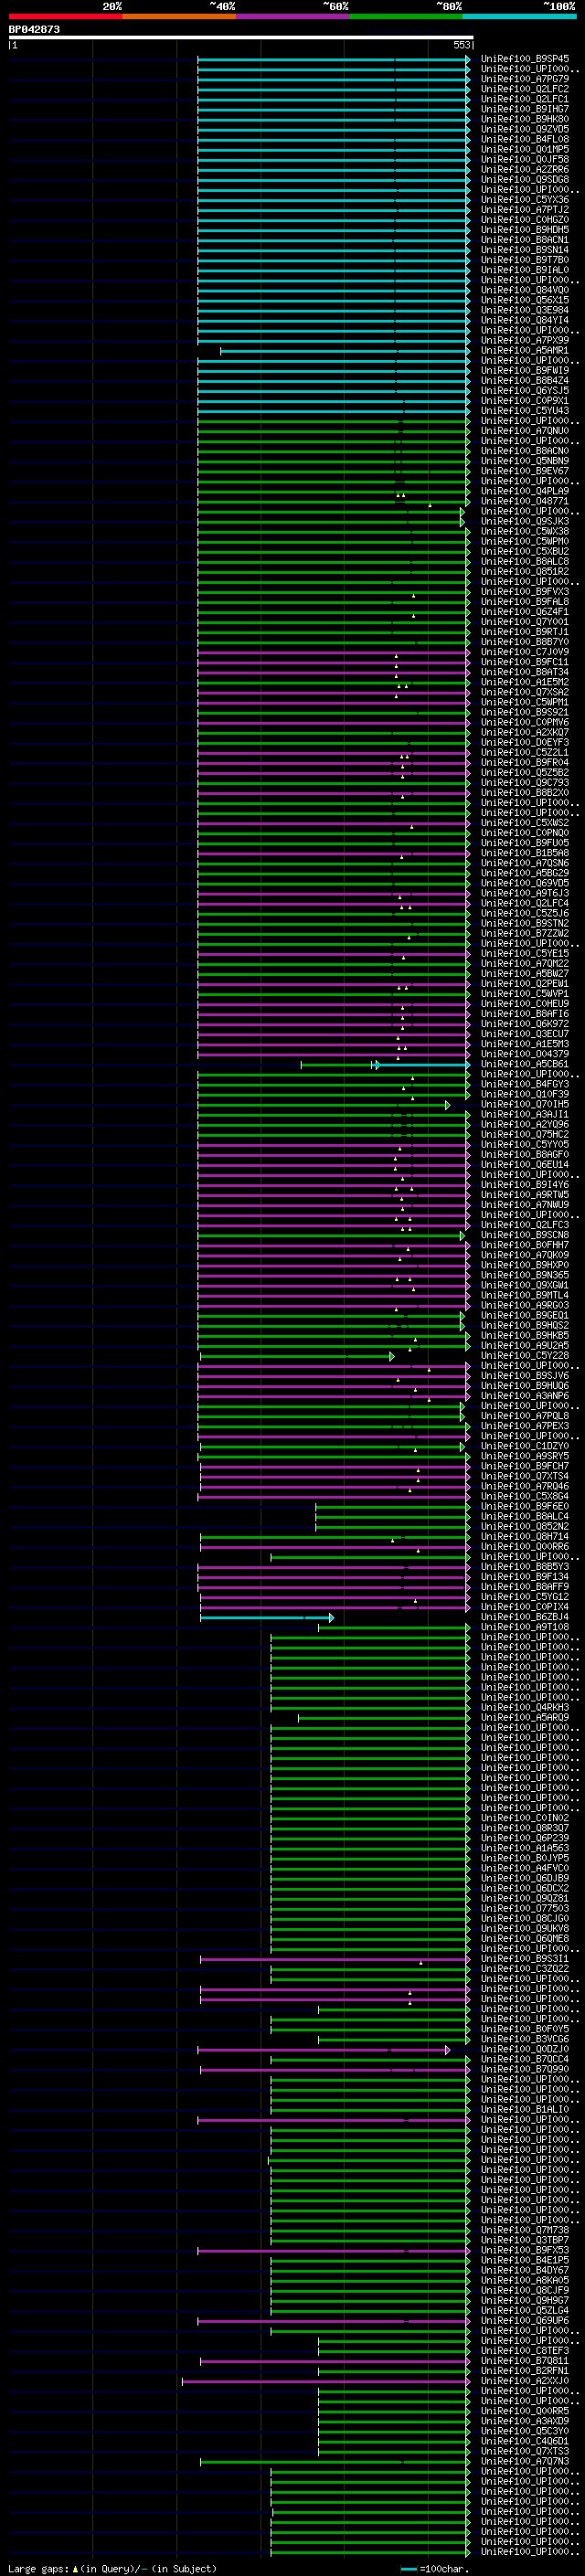Click the UniRef100_Q2LFC3 entry
Screen dimensions: 585x2576
pyautogui.click(x=524, y=1226)
